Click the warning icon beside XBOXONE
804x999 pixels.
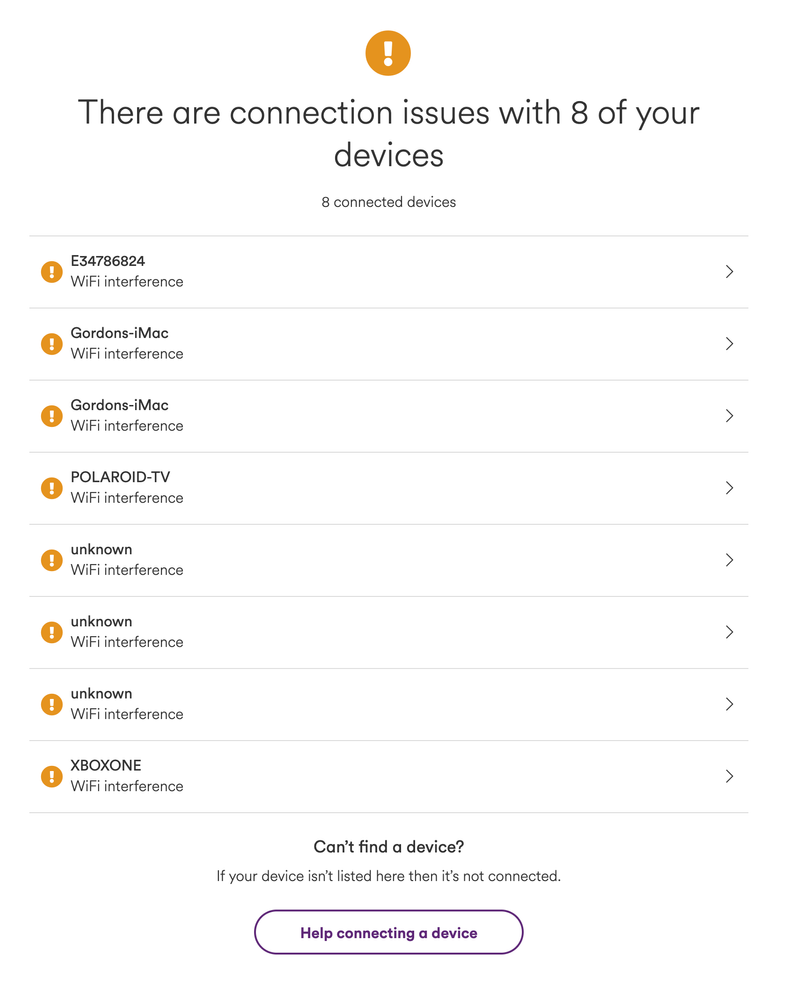pyautogui.click(x=52, y=776)
